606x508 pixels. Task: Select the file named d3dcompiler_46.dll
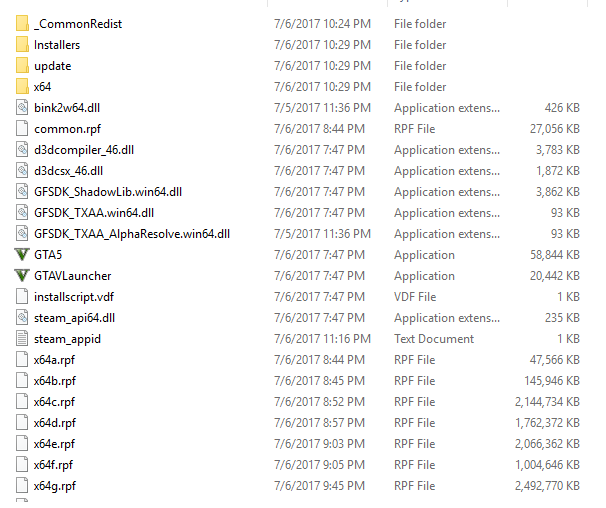pyautogui.click(x=84, y=150)
